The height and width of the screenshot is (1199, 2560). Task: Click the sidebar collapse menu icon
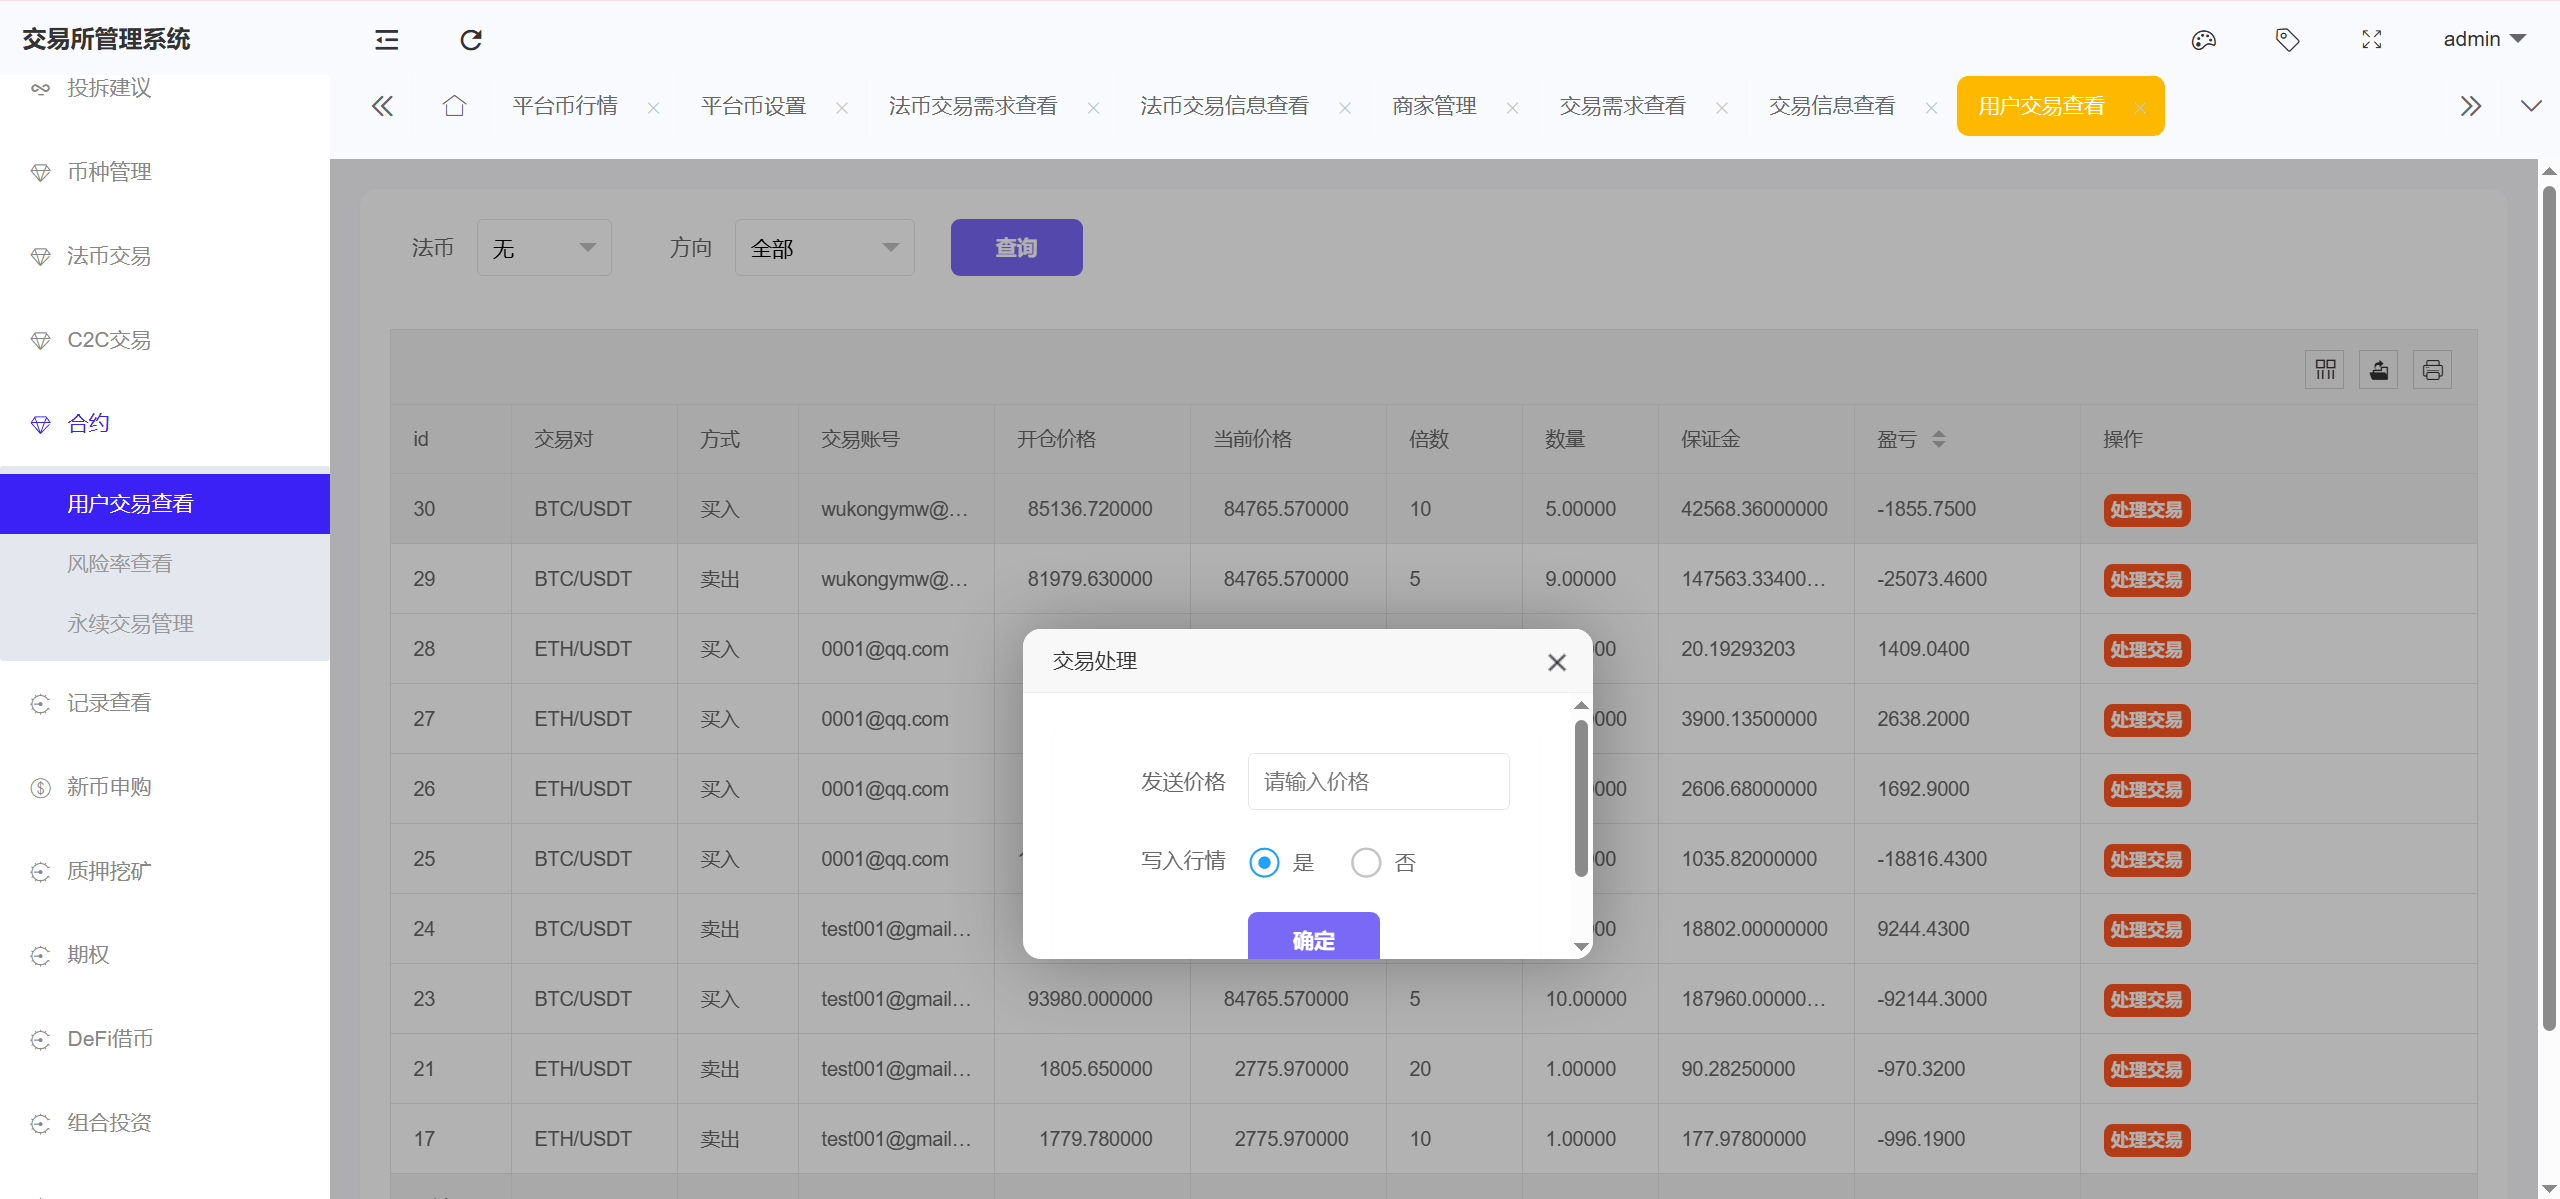tap(386, 40)
